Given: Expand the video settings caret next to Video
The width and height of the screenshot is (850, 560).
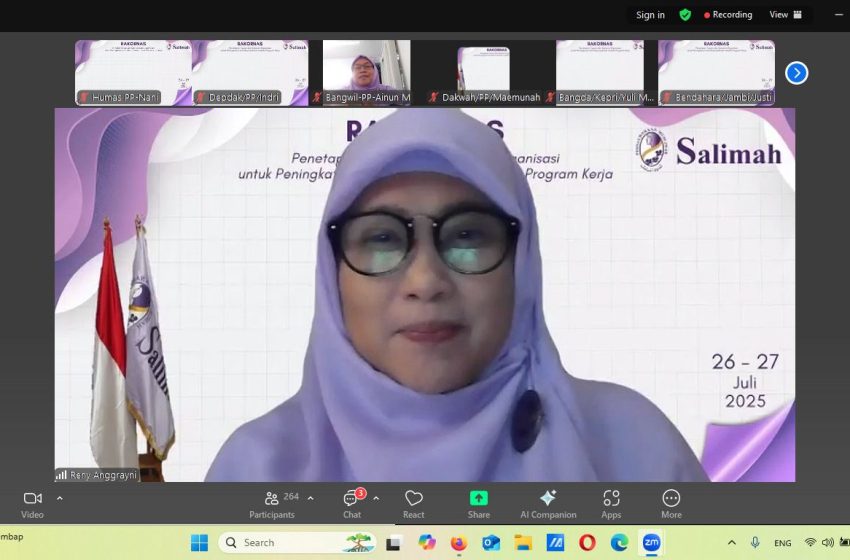Looking at the screenshot, I should coord(59,498).
